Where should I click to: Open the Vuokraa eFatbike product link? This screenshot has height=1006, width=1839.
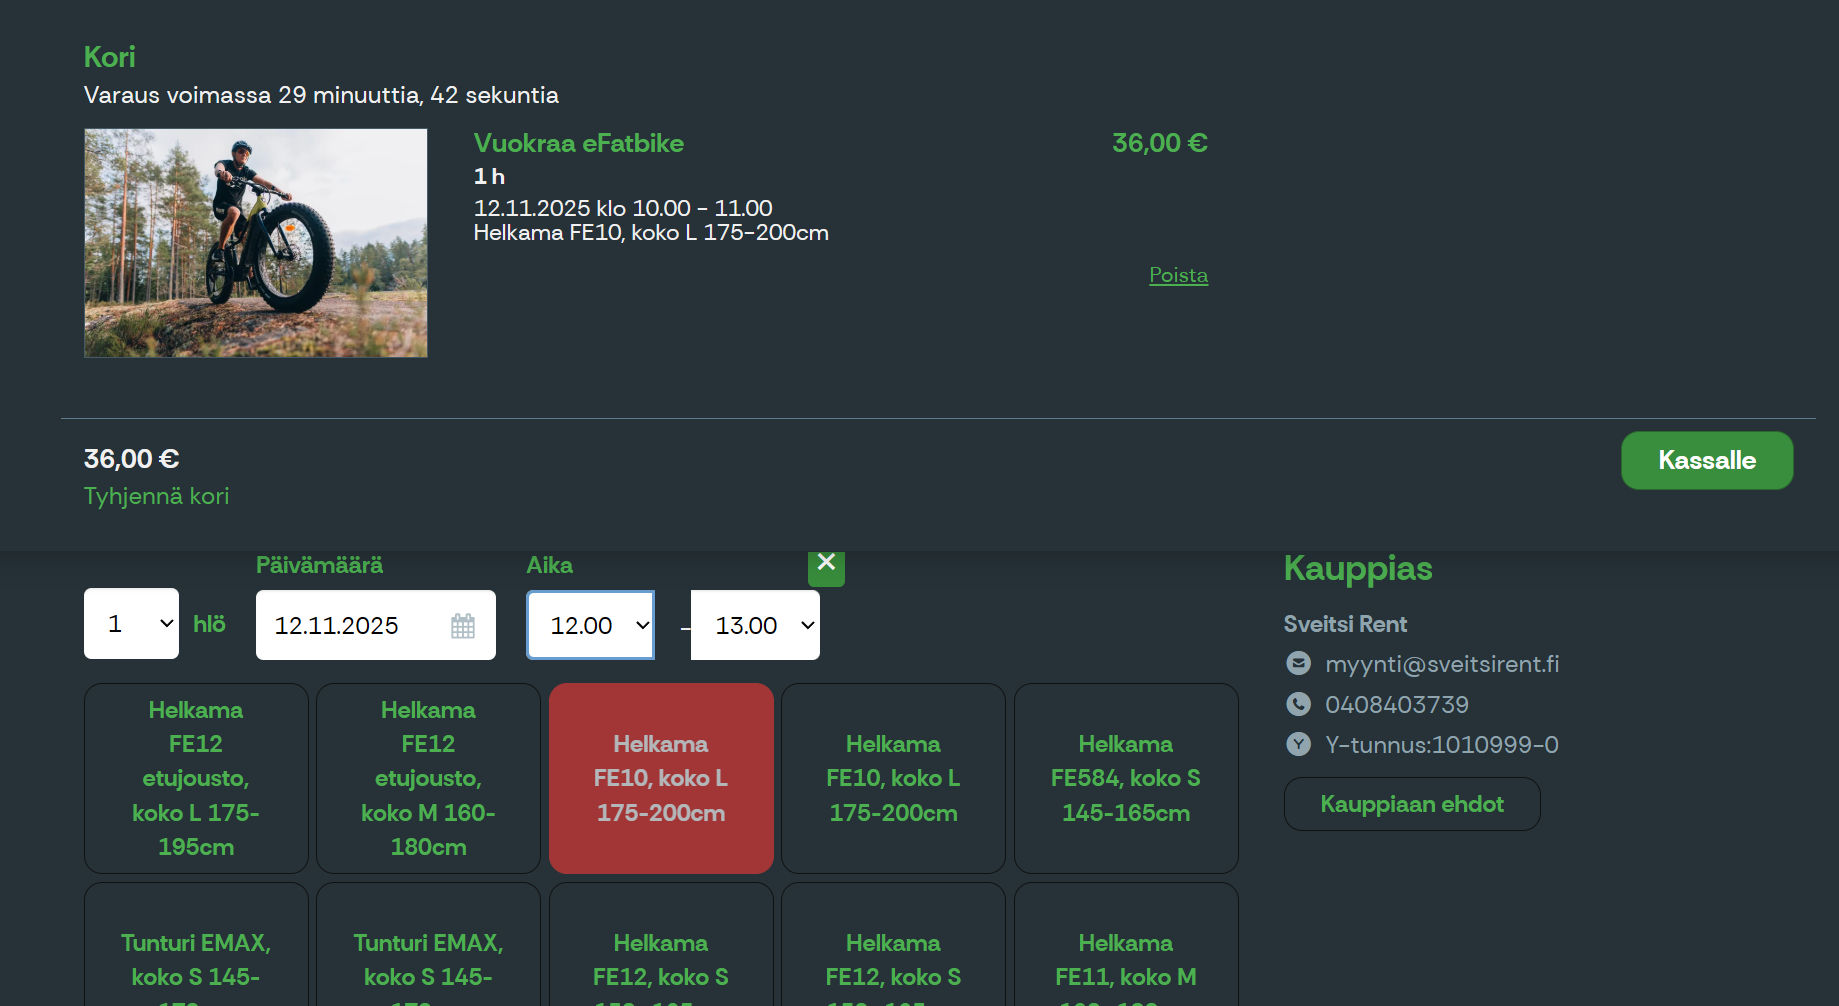pyautogui.click(x=579, y=143)
